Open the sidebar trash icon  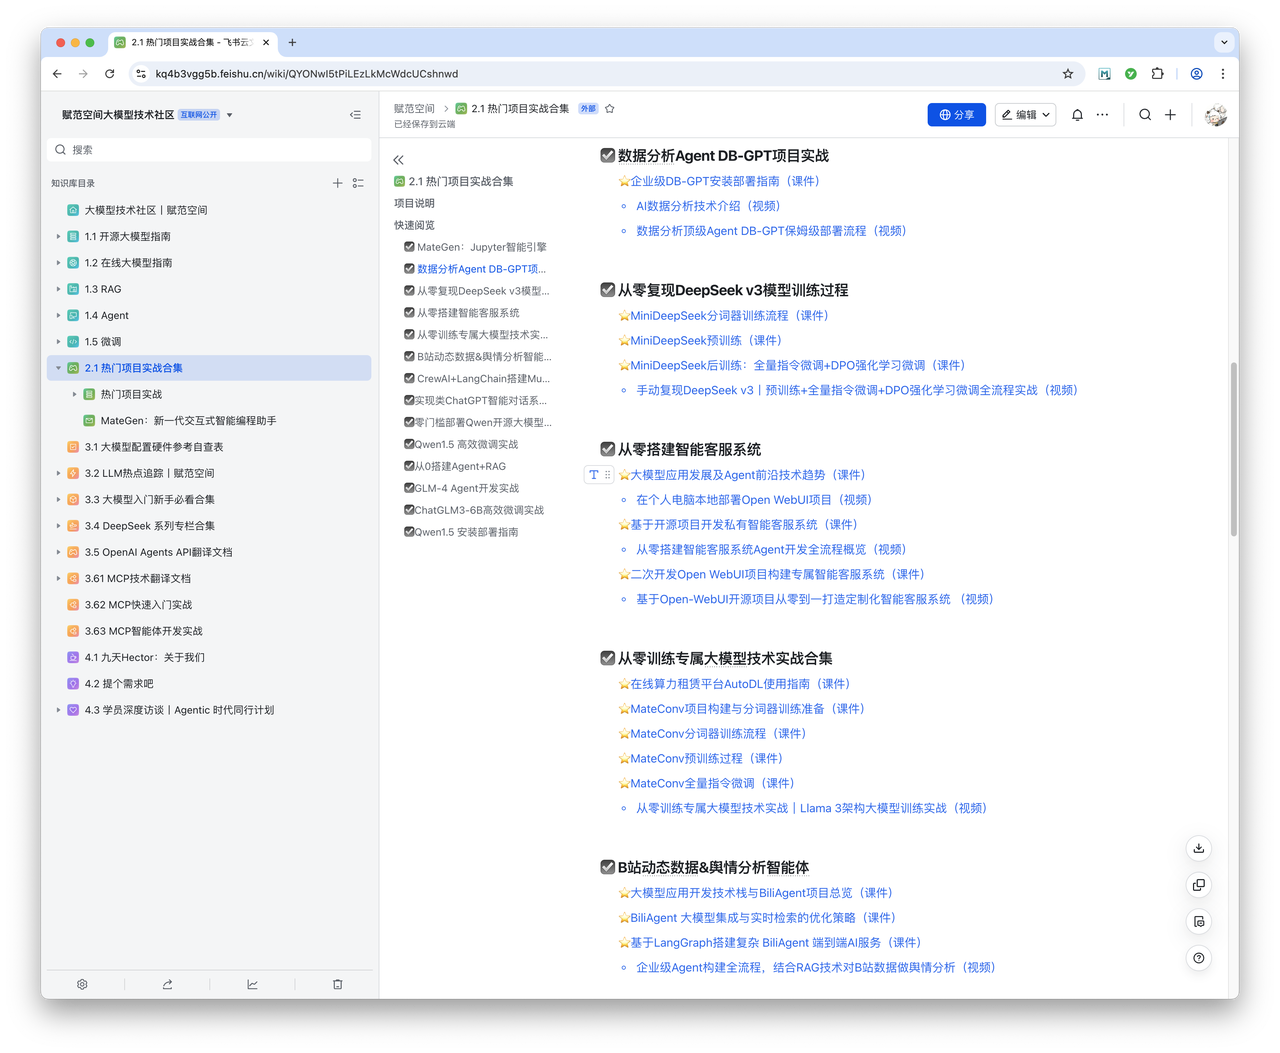coord(337,984)
